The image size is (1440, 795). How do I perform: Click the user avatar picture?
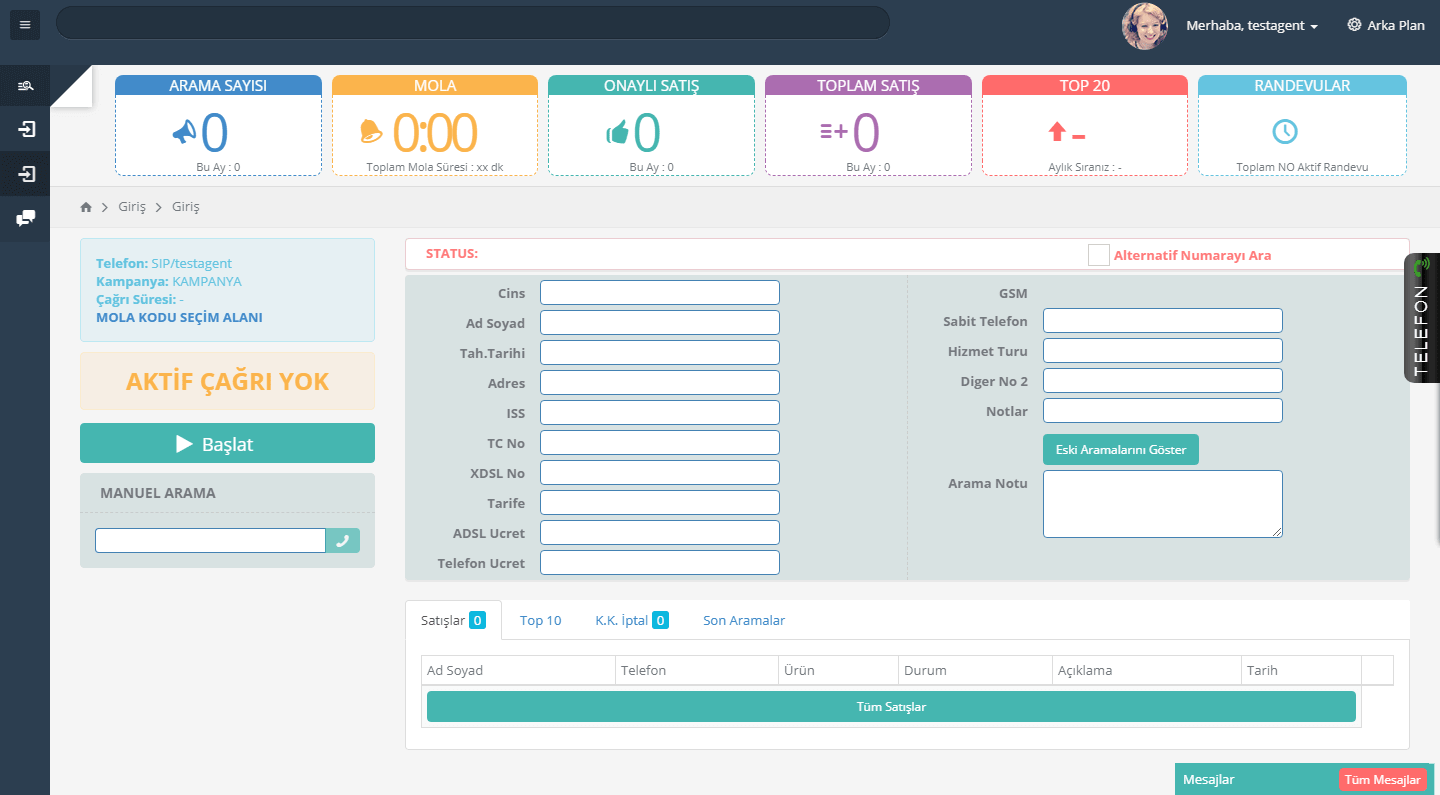pos(1145,26)
